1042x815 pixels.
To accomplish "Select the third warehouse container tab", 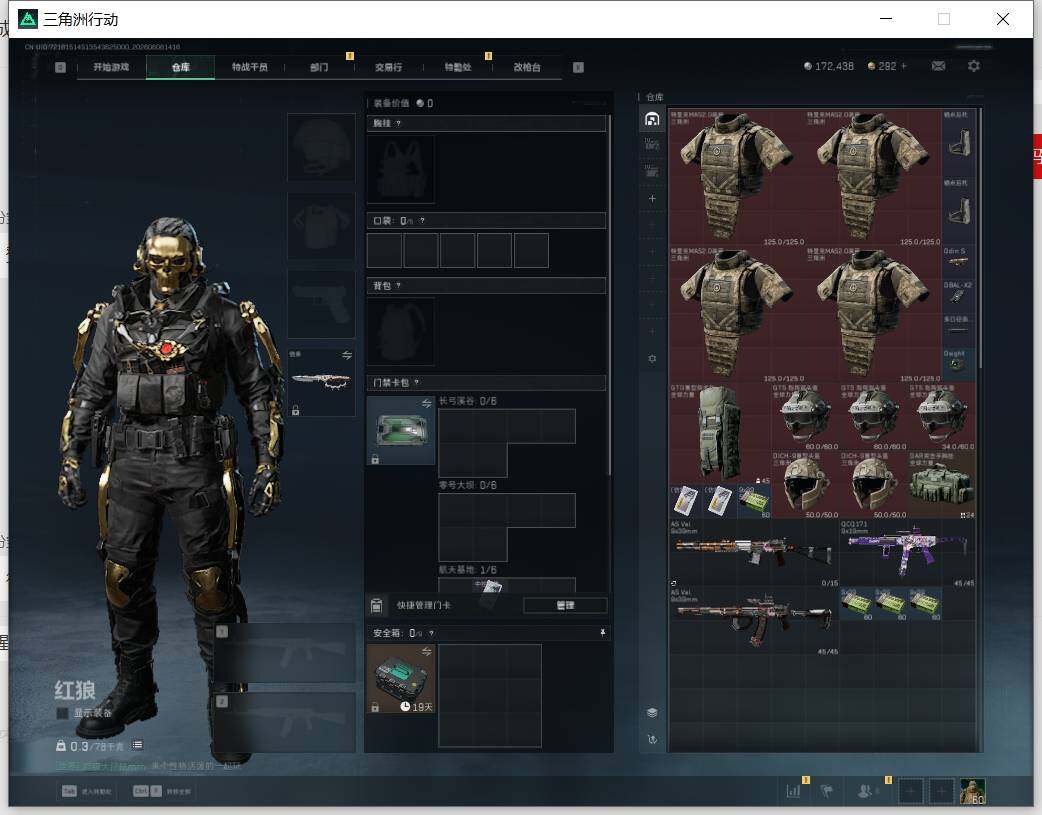I will pos(652,172).
